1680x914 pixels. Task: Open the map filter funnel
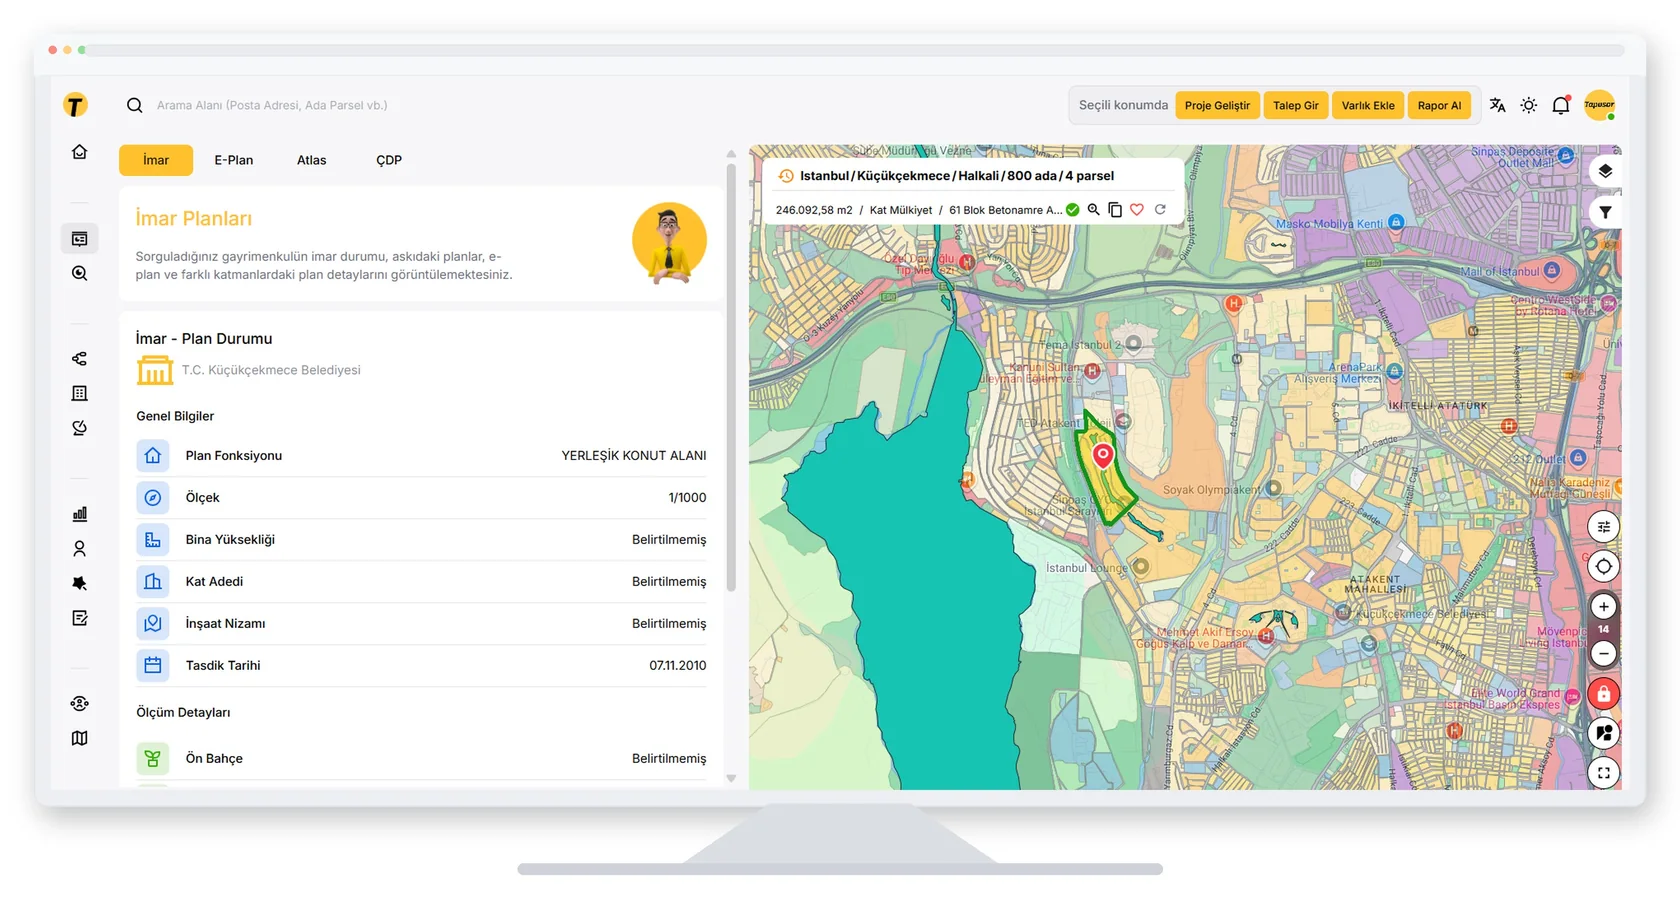pyautogui.click(x=1605, y=212)
